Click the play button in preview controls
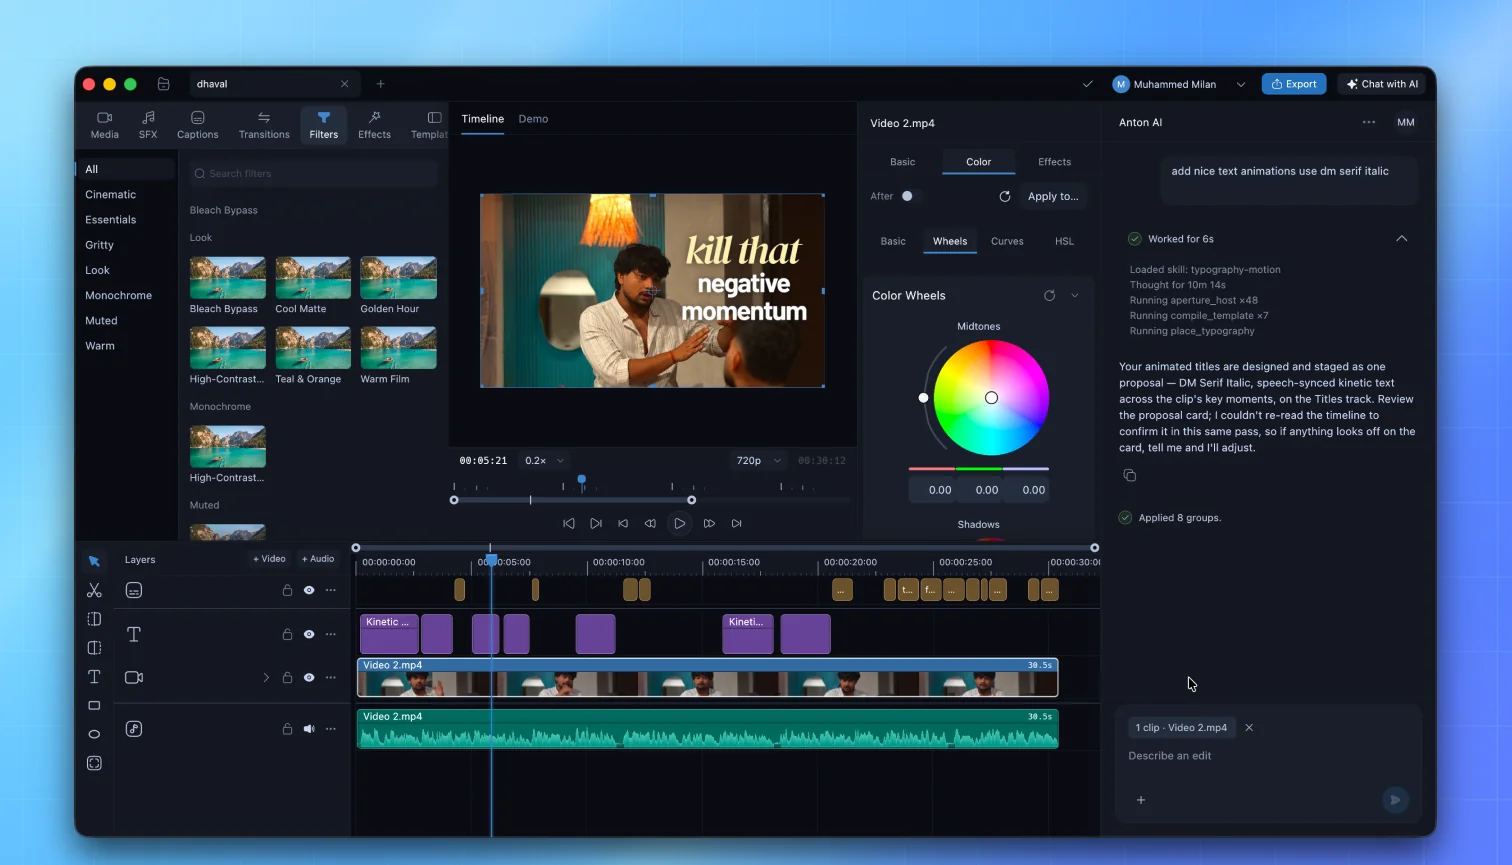The image size is (1512, 865). (x=680, y=523)
